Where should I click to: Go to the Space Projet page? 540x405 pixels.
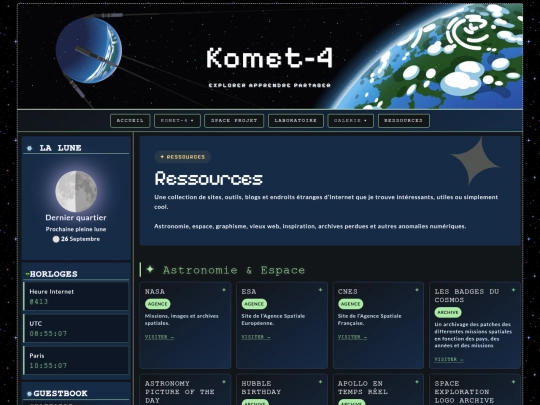[x=234, y=121]
